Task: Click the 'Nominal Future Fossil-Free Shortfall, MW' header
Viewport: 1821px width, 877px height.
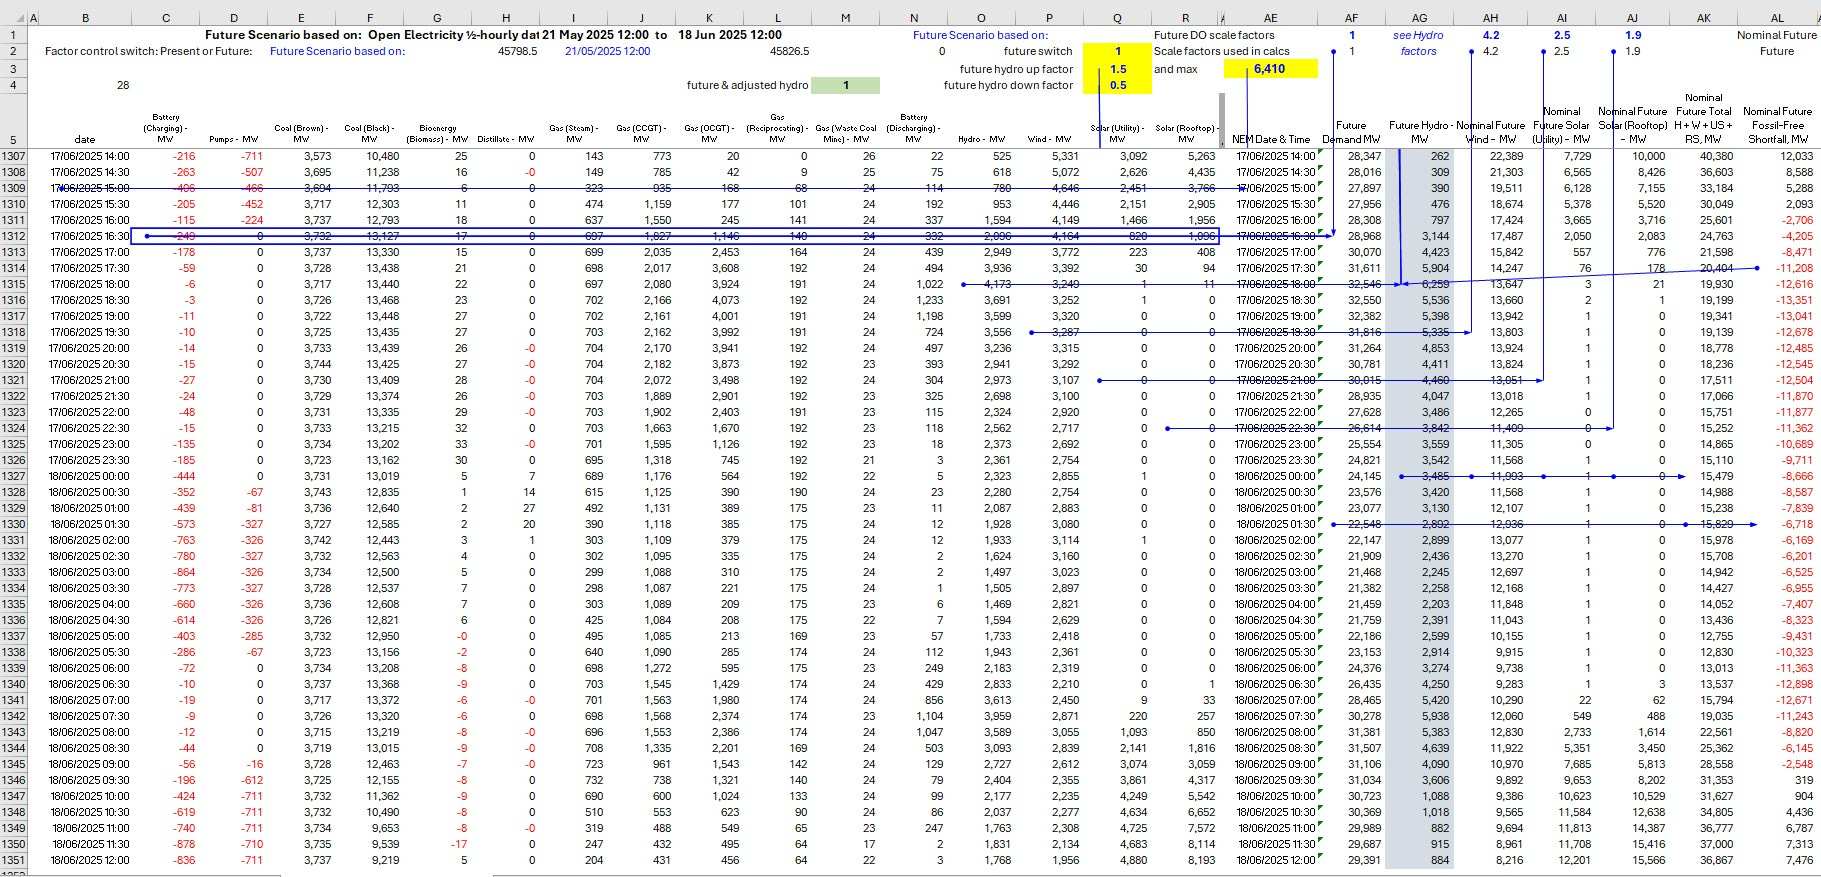Action: 1777,125
